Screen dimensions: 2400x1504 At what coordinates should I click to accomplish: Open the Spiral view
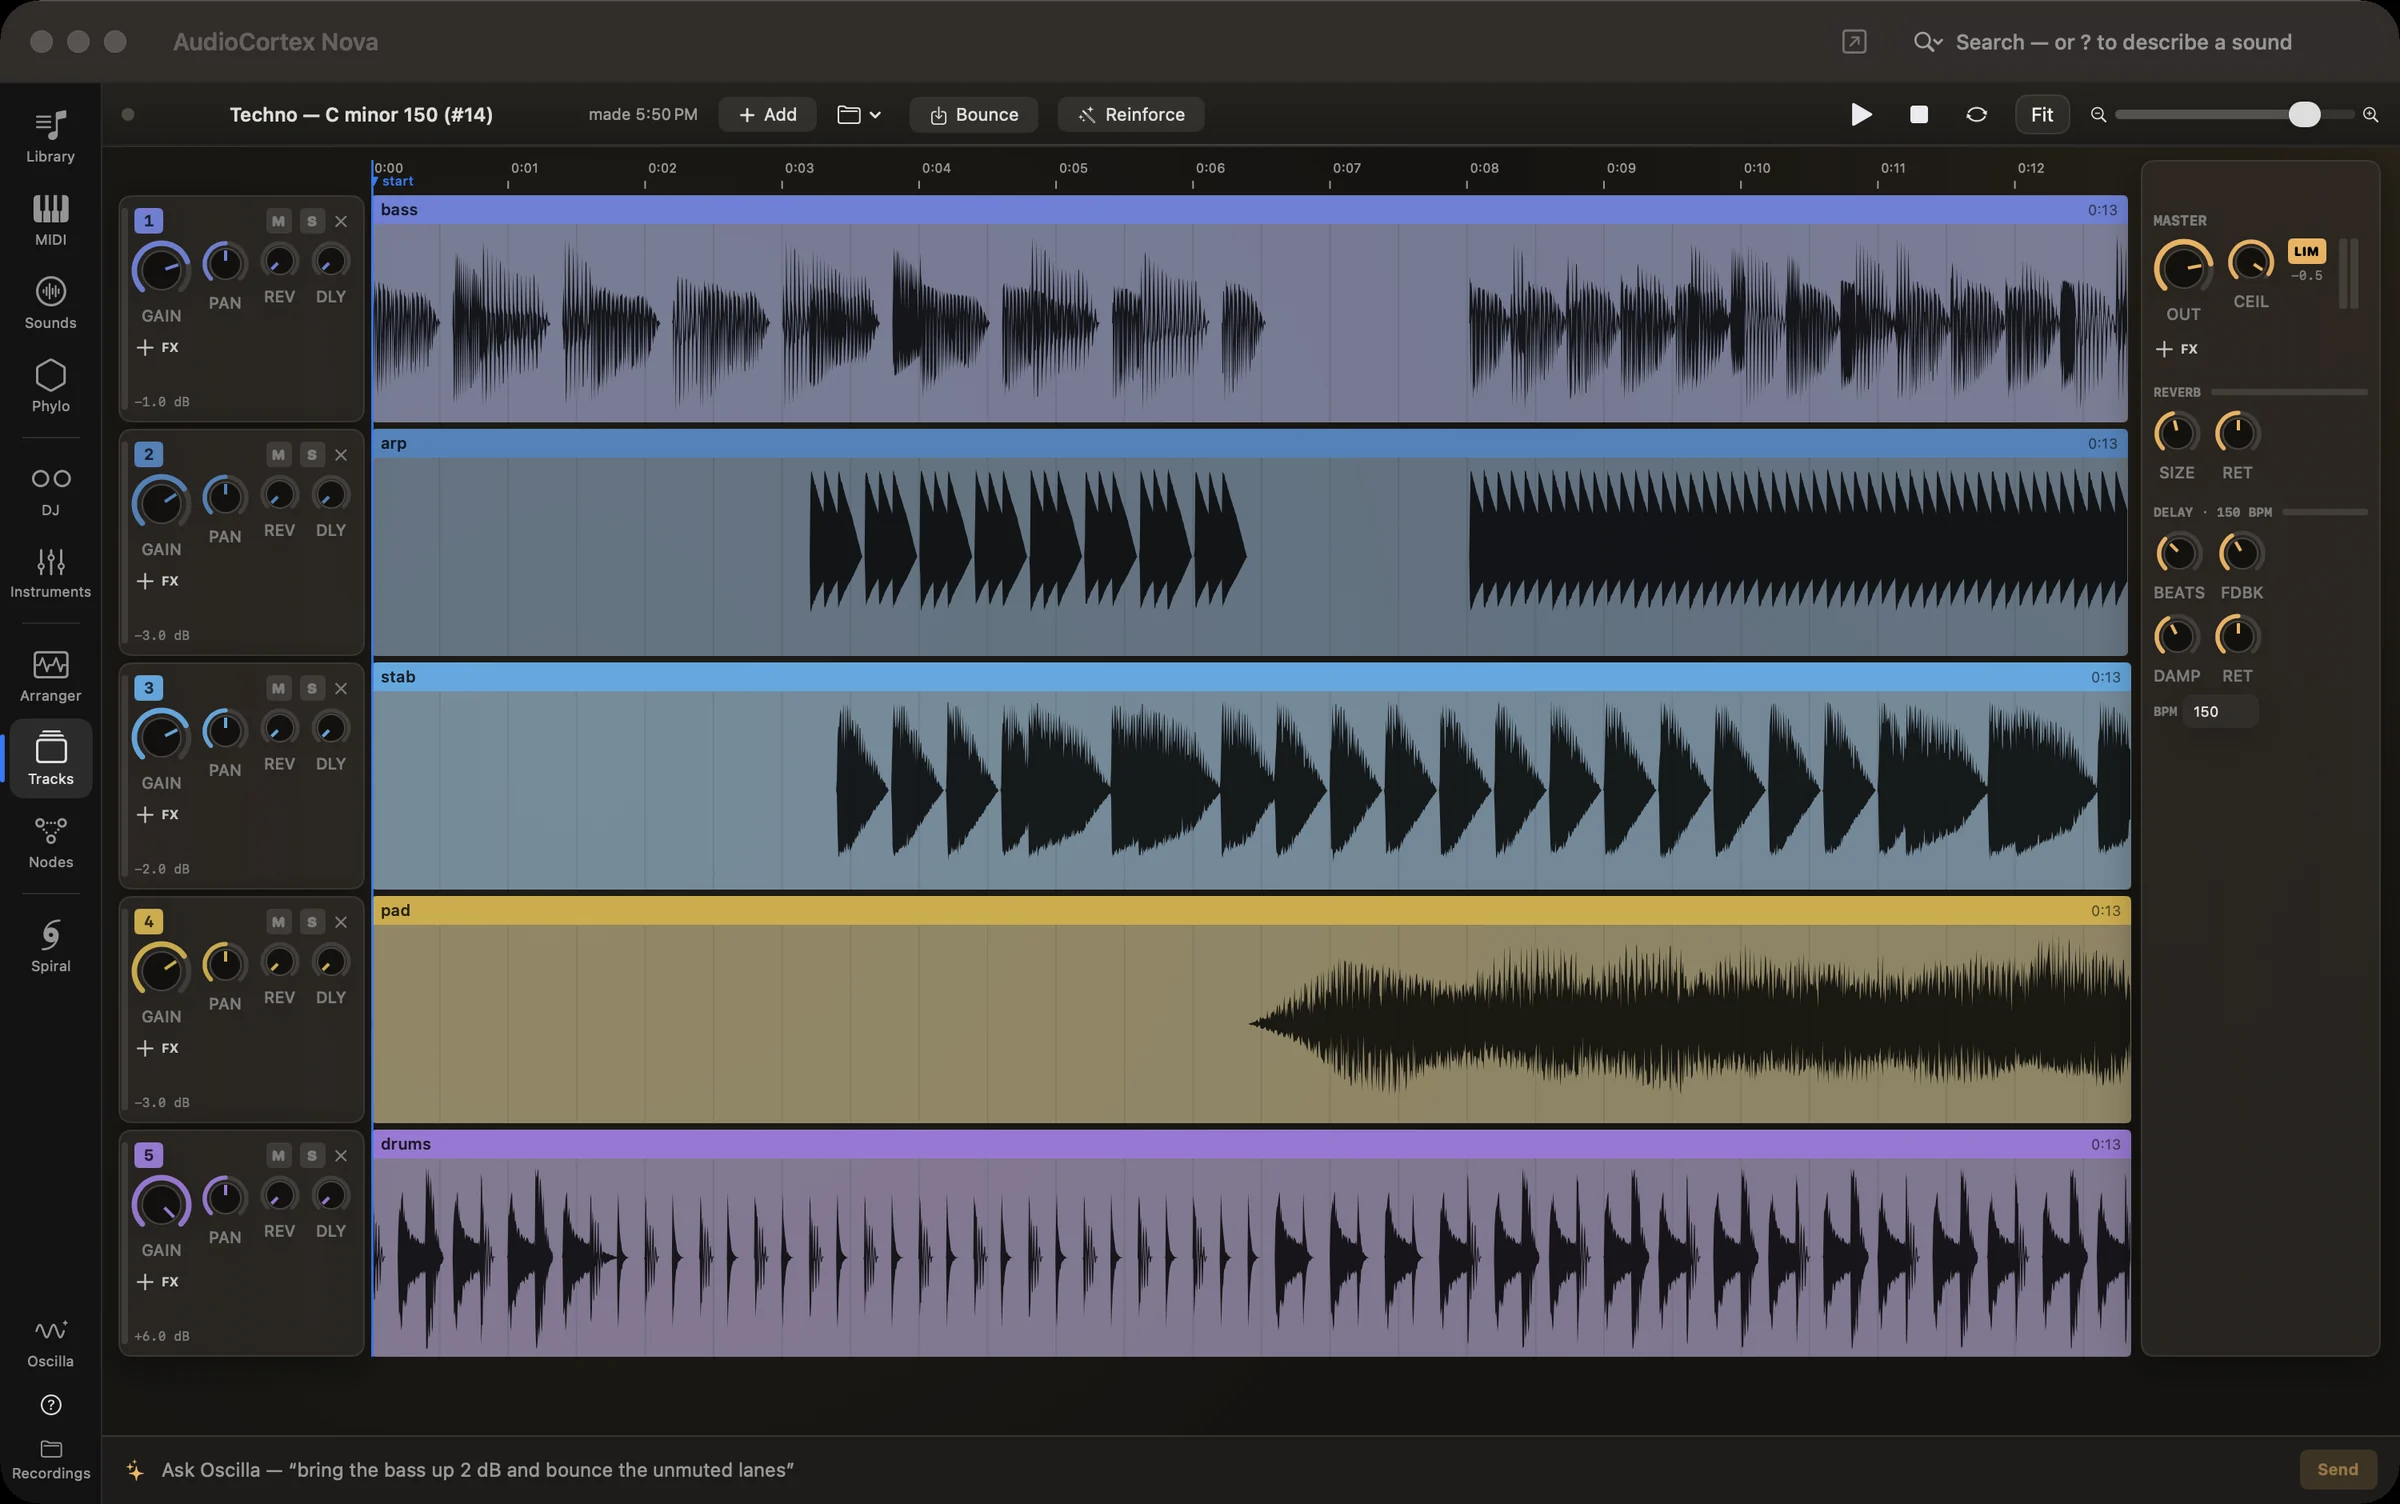coord(50,946)
